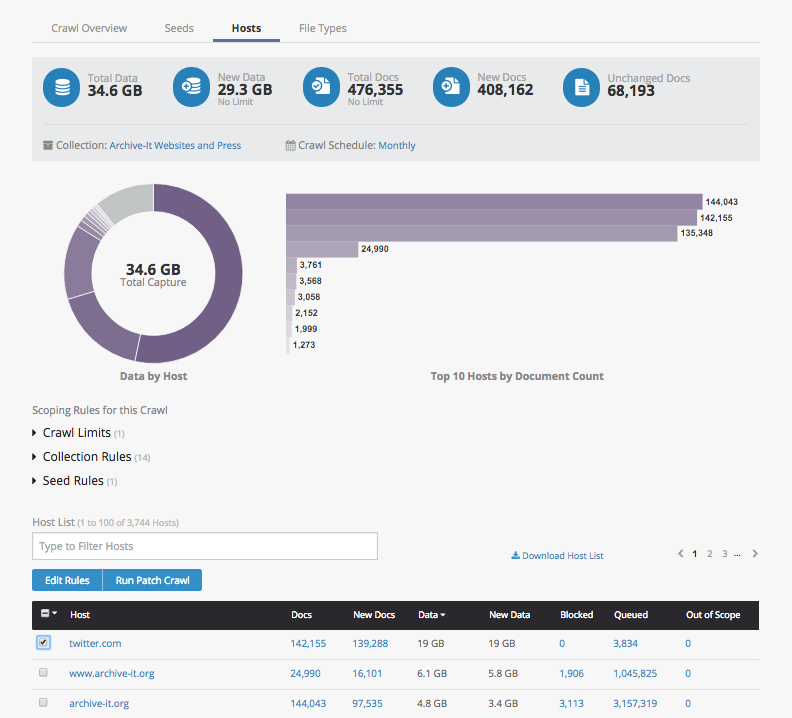
Task: Click the Total Data database icon
Action: [62, 87]
